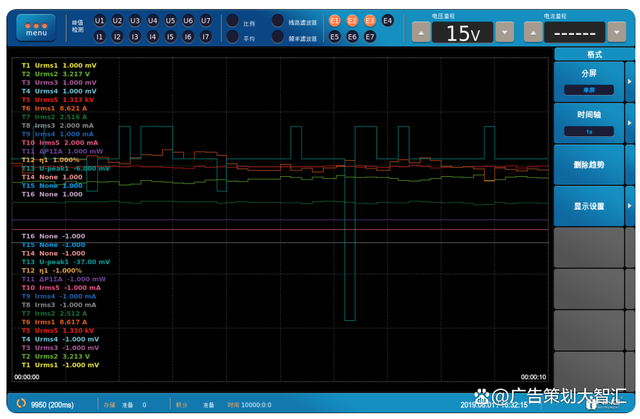Select element E1

pos(334,21)
